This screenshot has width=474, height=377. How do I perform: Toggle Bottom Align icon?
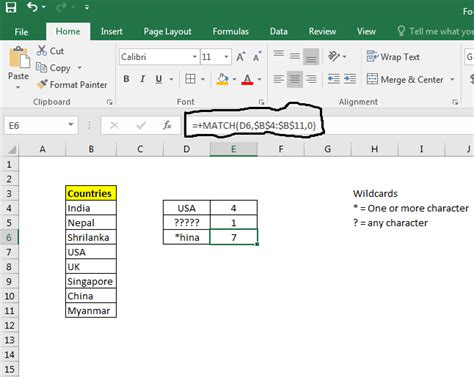(x=311, y=57)
